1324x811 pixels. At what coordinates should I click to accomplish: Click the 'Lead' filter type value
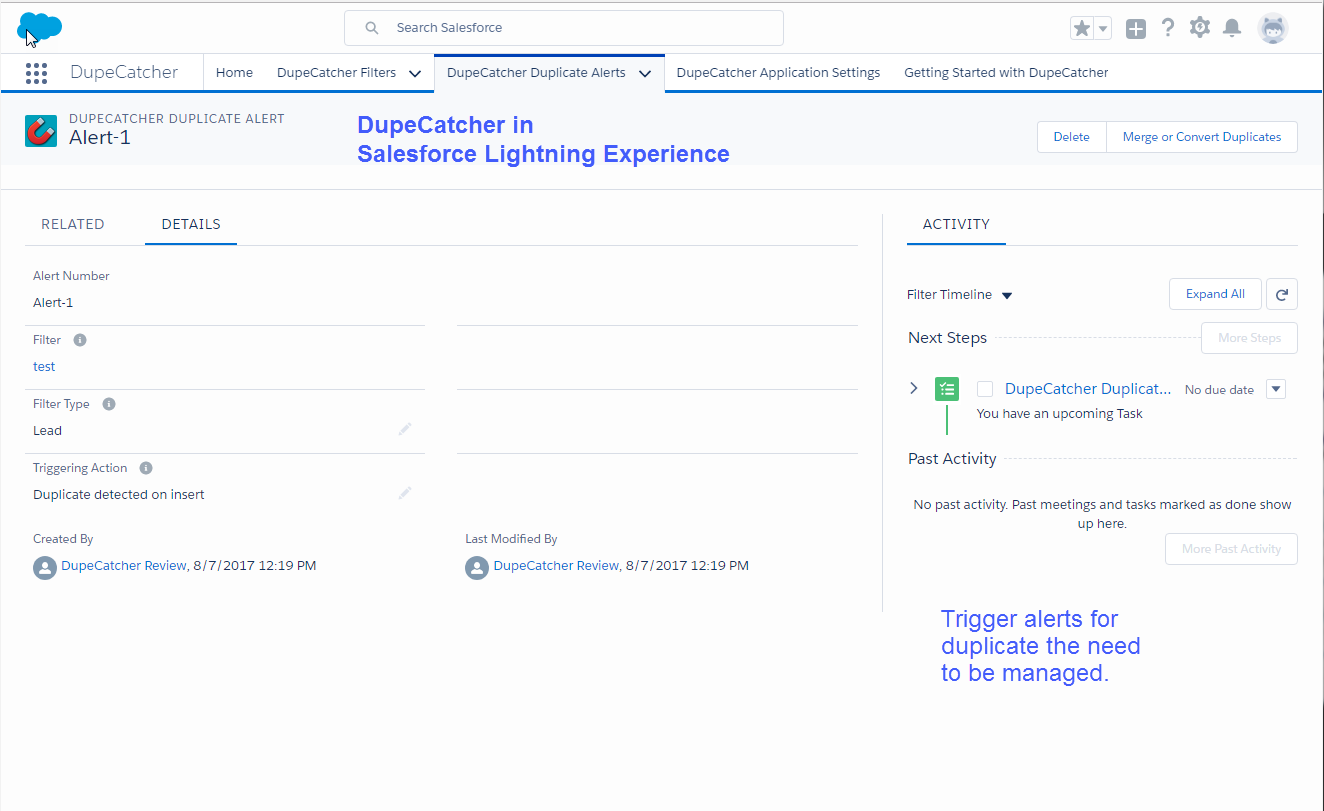click(x=47, y=430)
